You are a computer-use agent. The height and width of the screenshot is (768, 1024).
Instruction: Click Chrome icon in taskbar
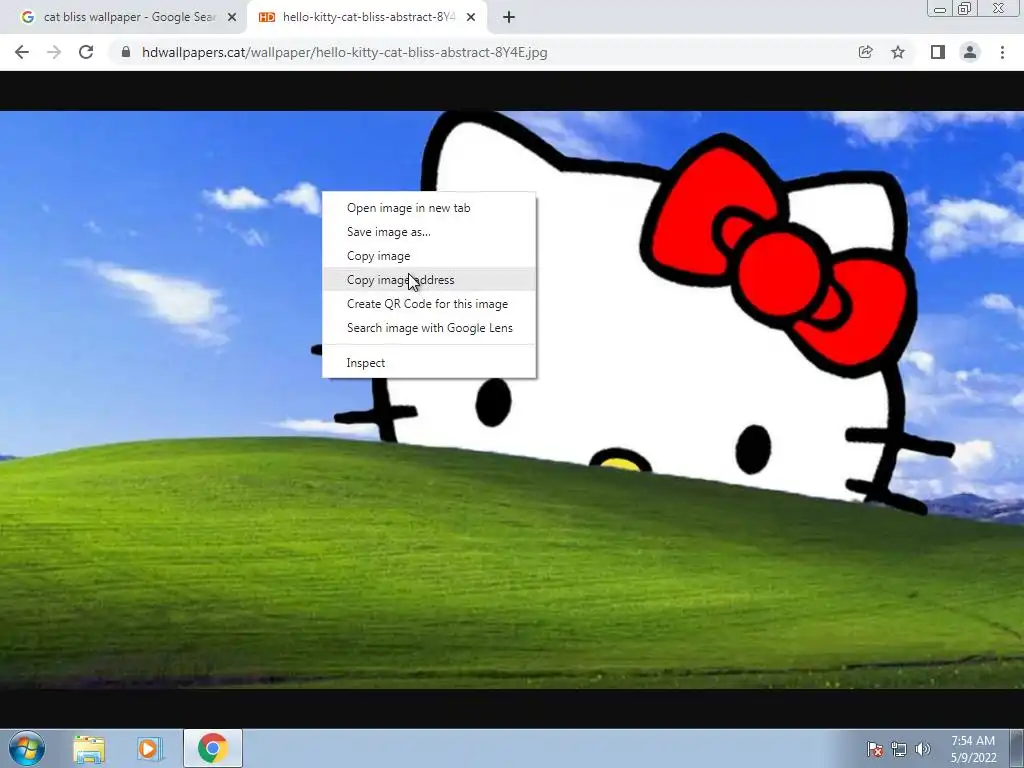tap(212, 748)
